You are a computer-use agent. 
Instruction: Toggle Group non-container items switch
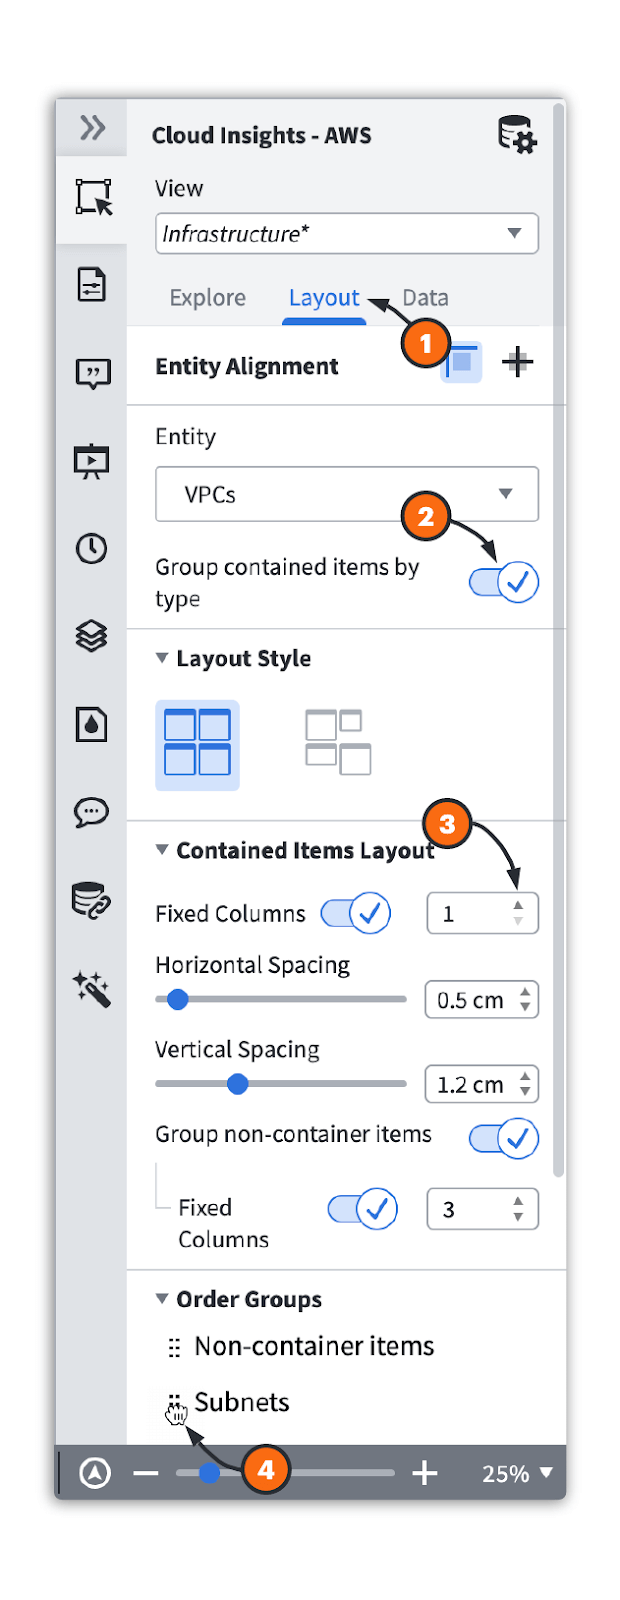coord(504,1138)
